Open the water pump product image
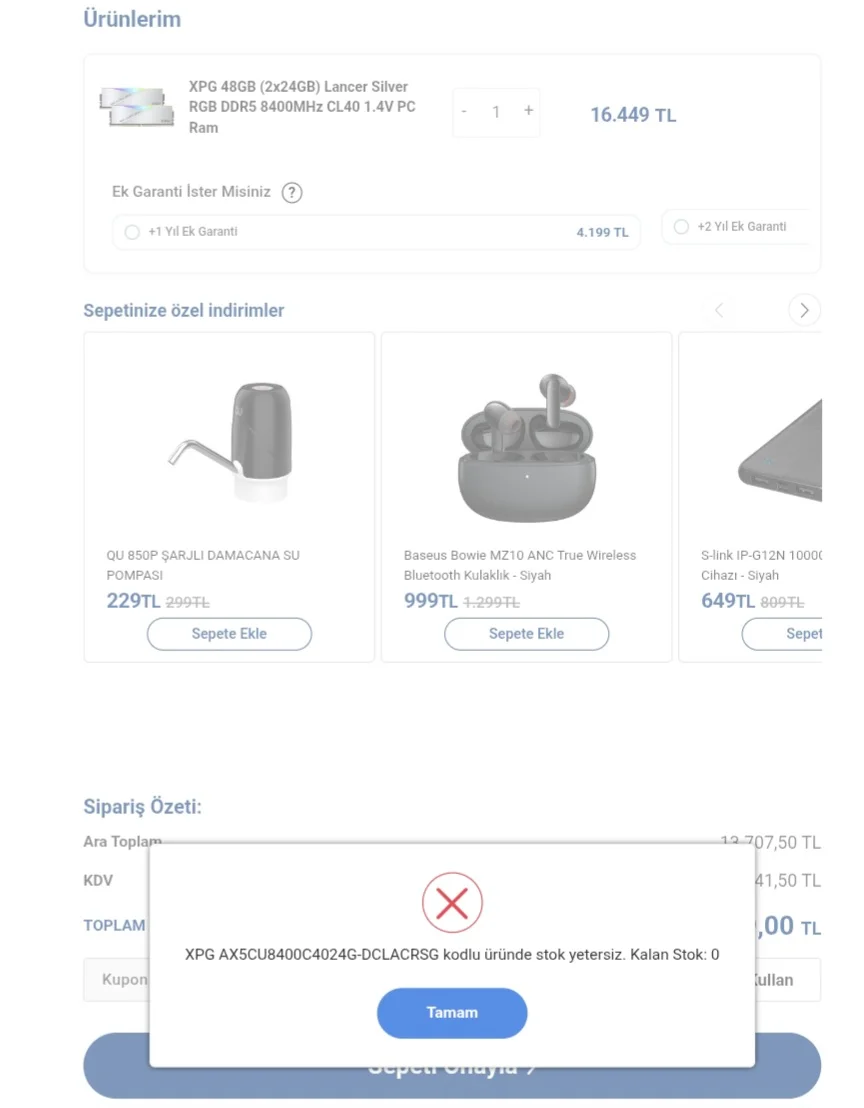Image resolution: width=864 pixels, height=1108 pixels. click(x=229, y=440)
